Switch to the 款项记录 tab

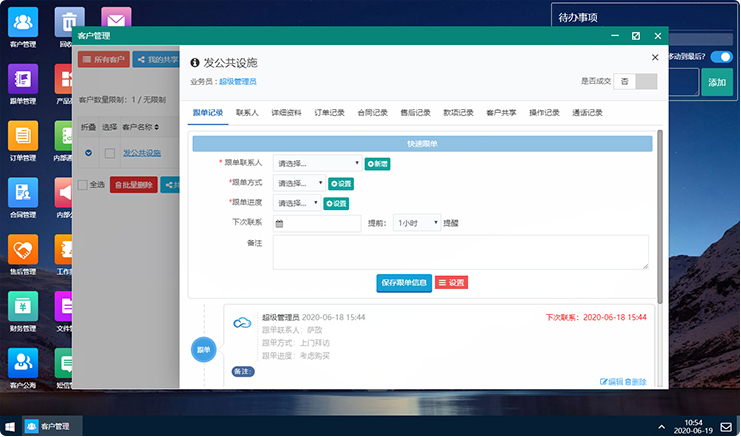click(x=458, y=112)
